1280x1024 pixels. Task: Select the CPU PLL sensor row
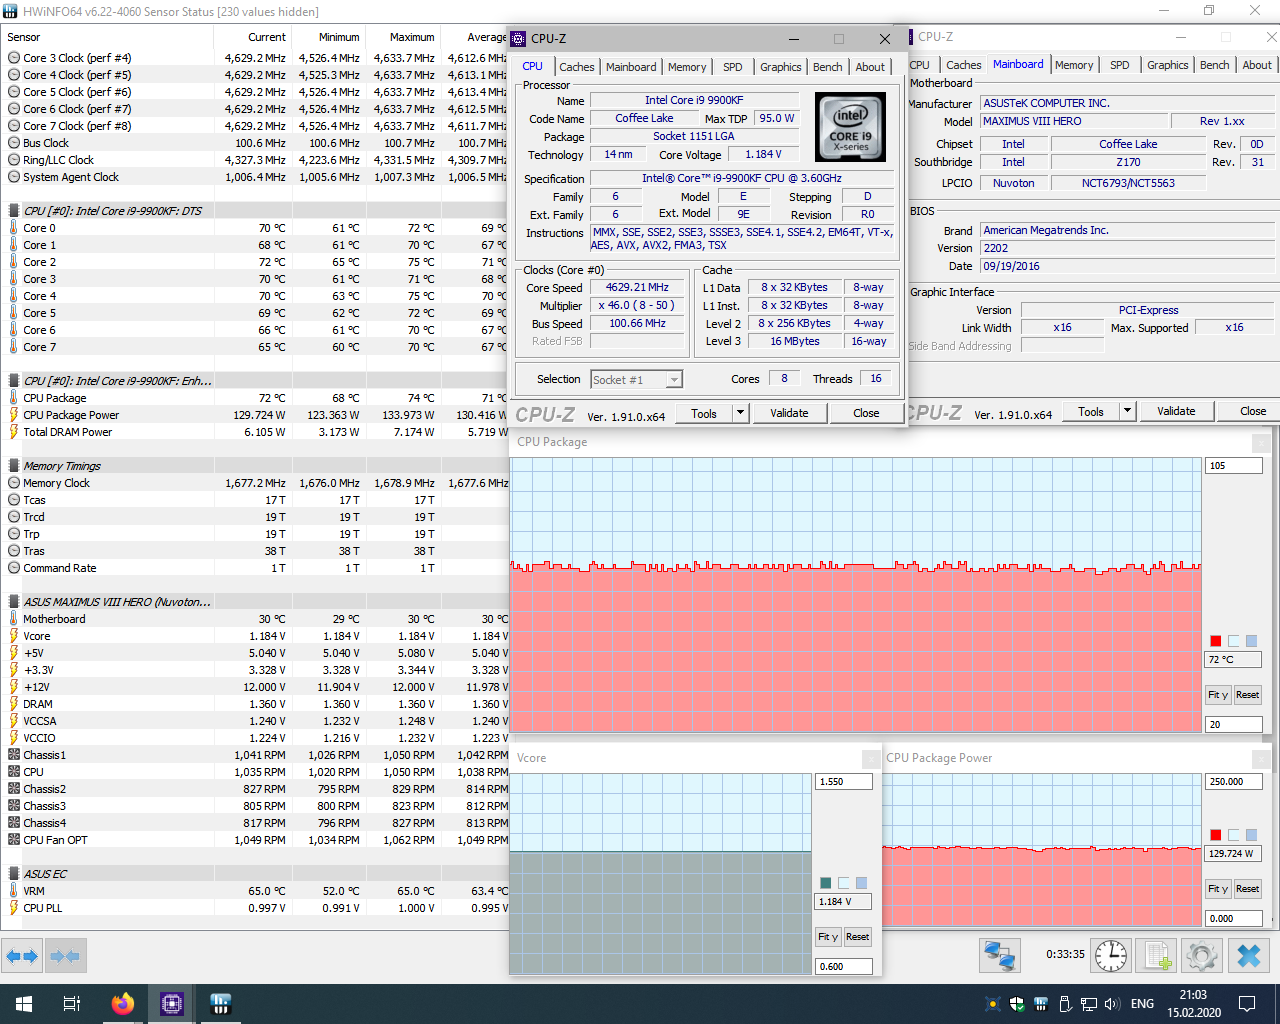pyautogui.click(x=255, y=908)
